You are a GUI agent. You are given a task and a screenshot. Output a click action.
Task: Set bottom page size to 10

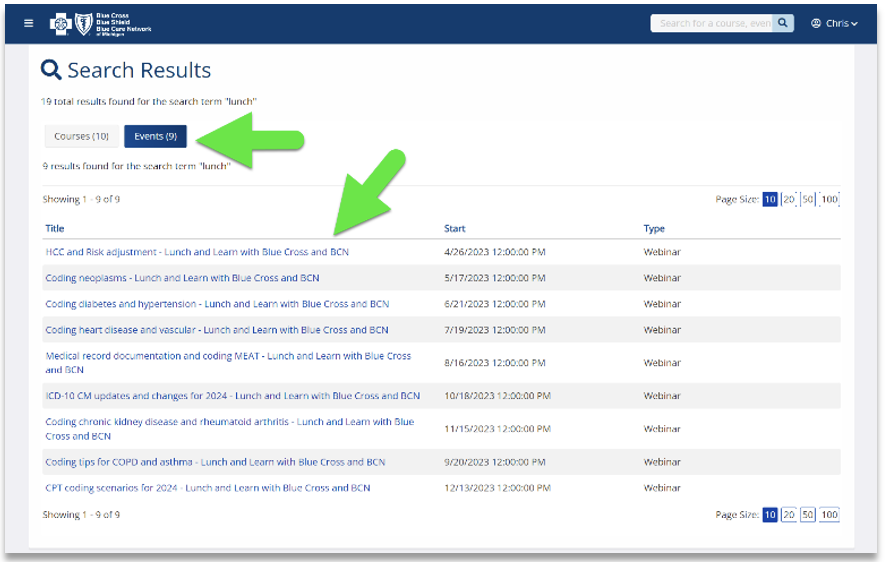pyautogui.click(x=770, y=515)
